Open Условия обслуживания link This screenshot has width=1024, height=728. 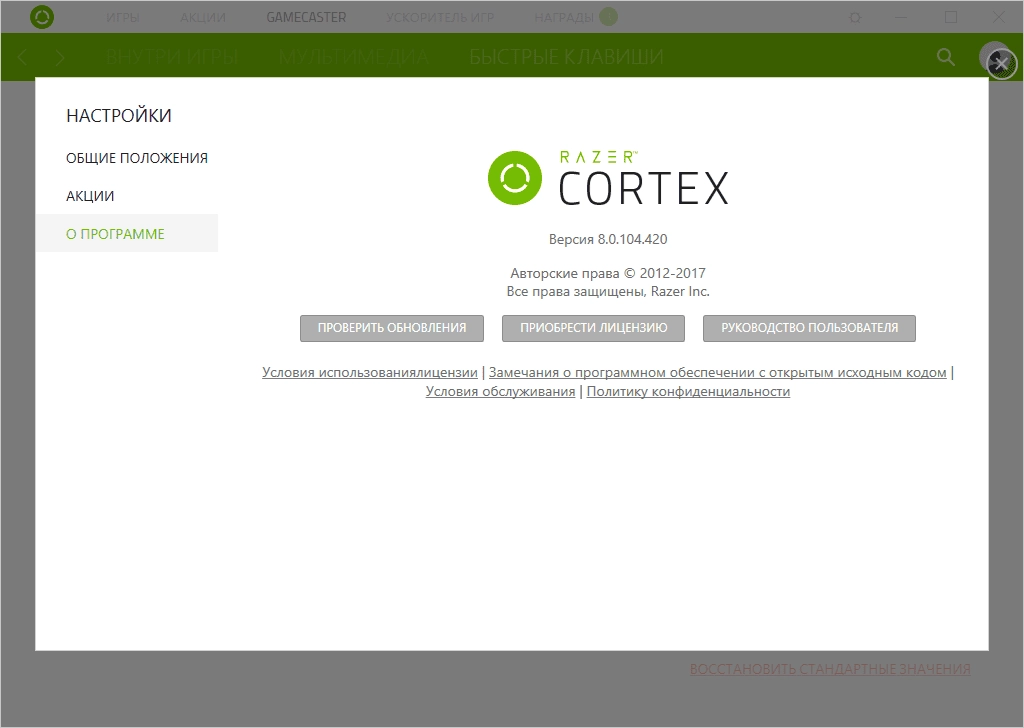(500, 391)
